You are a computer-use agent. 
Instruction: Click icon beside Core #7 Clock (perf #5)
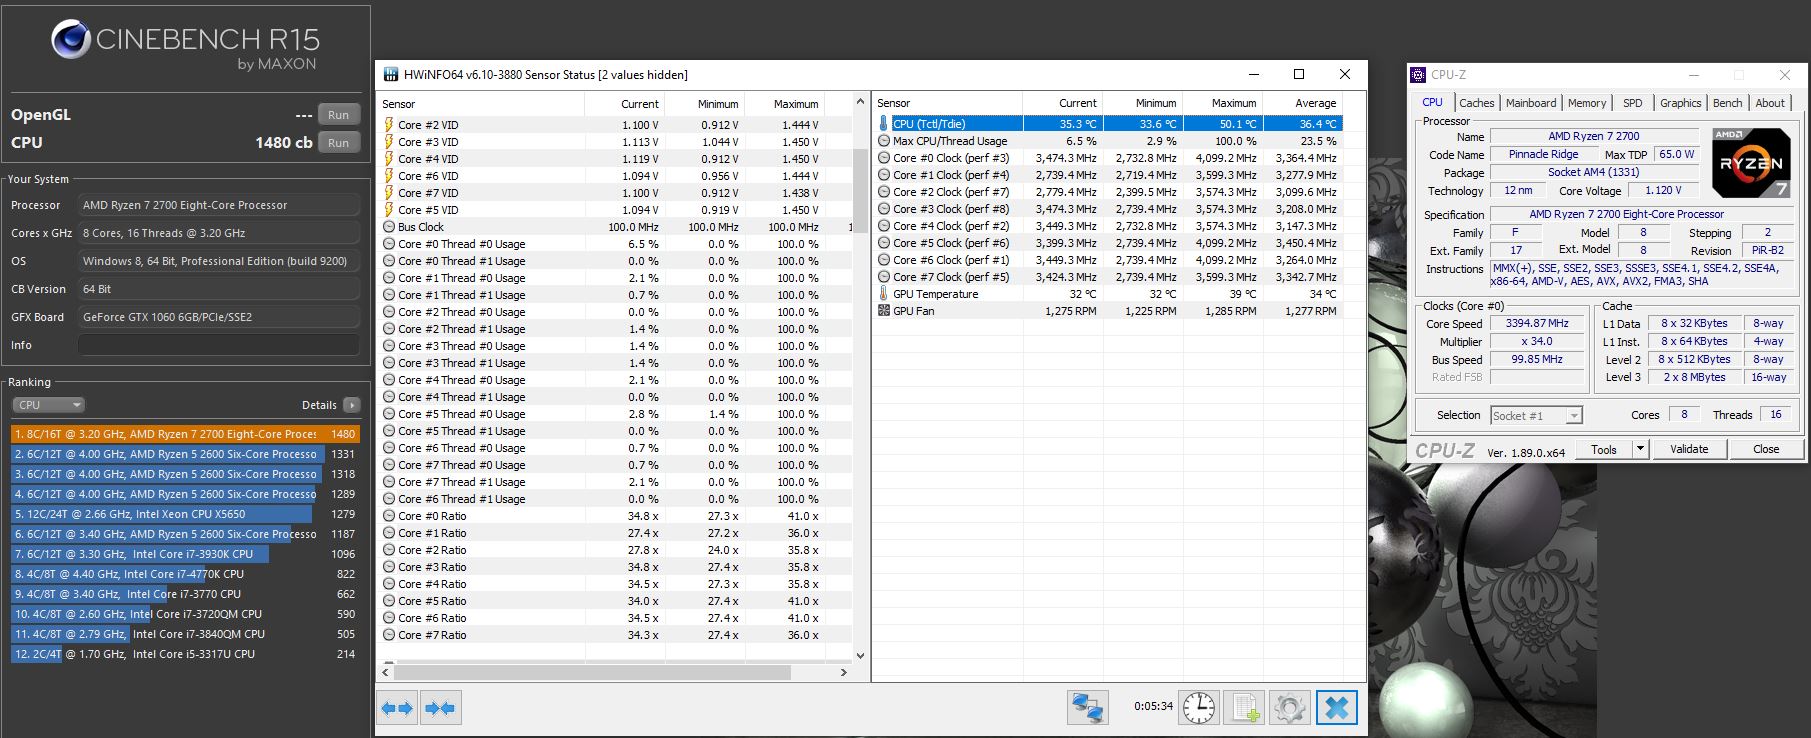point(884,277)
